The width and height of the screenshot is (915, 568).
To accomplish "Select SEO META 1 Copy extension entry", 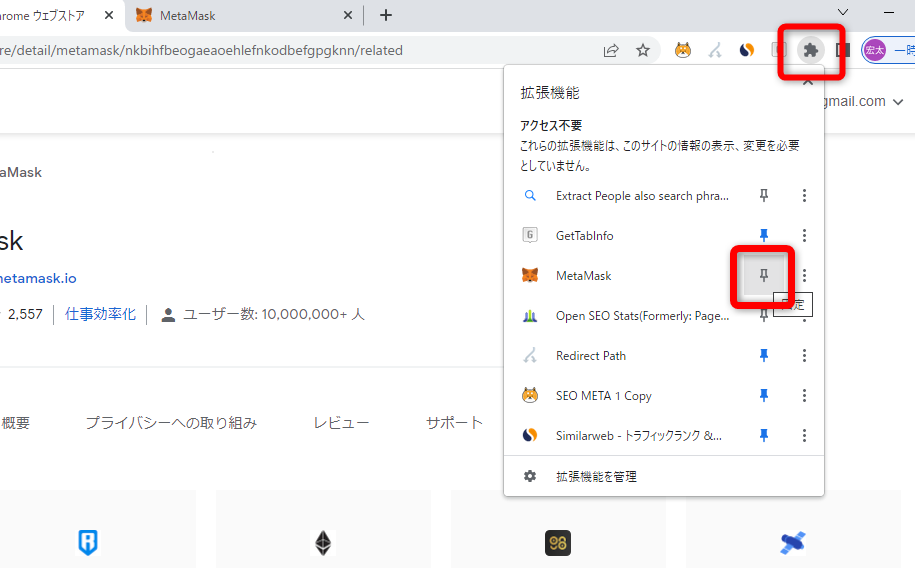I will (603, 396).
